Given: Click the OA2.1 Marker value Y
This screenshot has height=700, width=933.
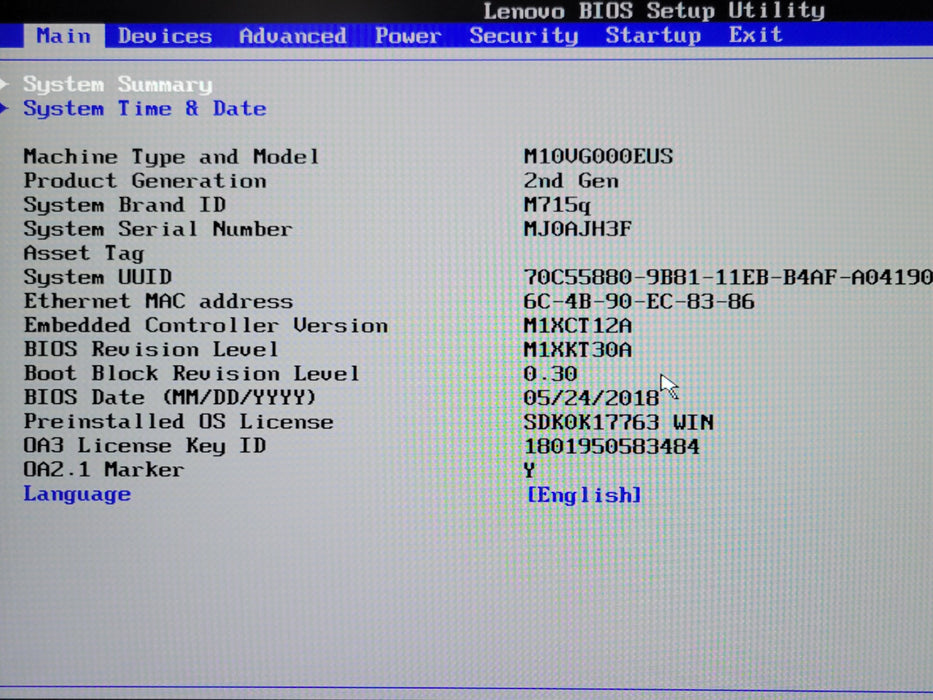Looking at the screenshot, I should (530, 470).
